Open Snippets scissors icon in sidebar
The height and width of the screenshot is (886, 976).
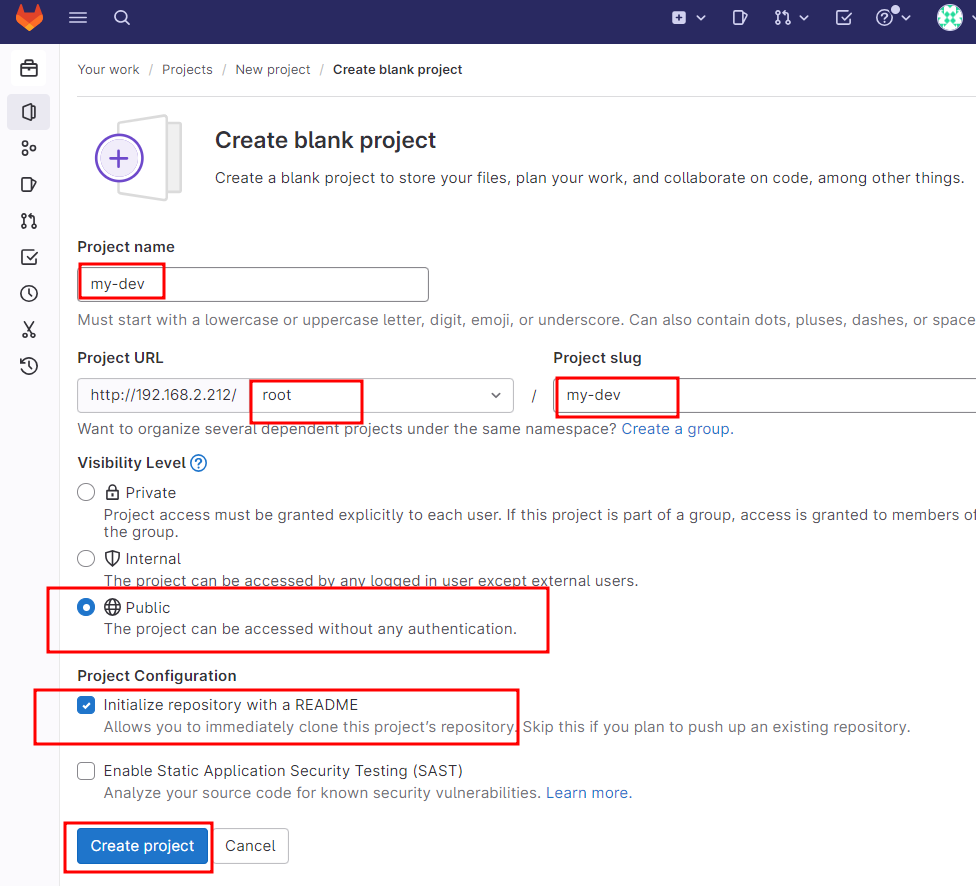29,329
